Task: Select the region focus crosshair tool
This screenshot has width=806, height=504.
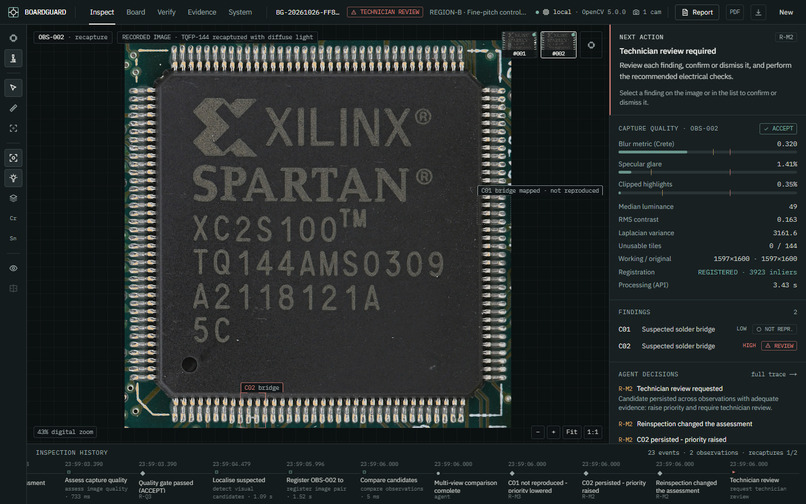Action: (x=13, y=128)
